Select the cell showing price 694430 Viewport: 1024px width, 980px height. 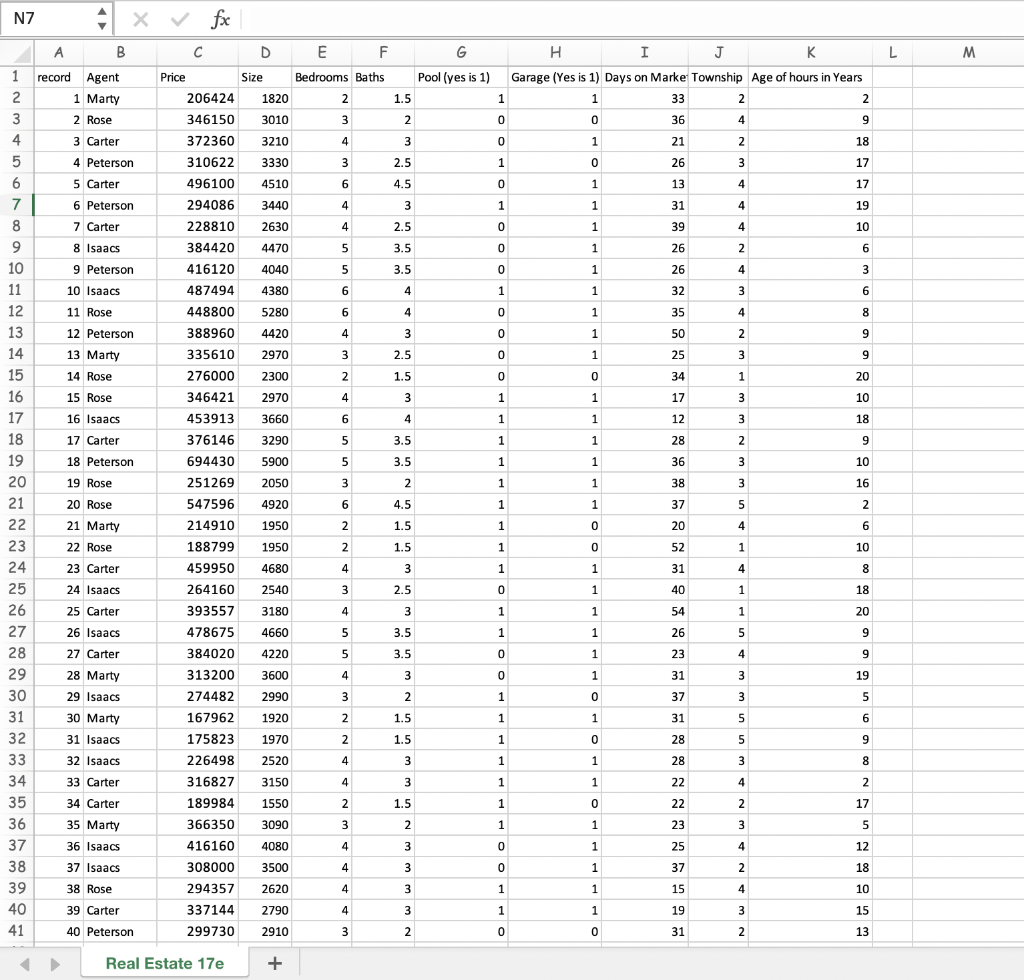pyautogui.click(x=196, y=461)
